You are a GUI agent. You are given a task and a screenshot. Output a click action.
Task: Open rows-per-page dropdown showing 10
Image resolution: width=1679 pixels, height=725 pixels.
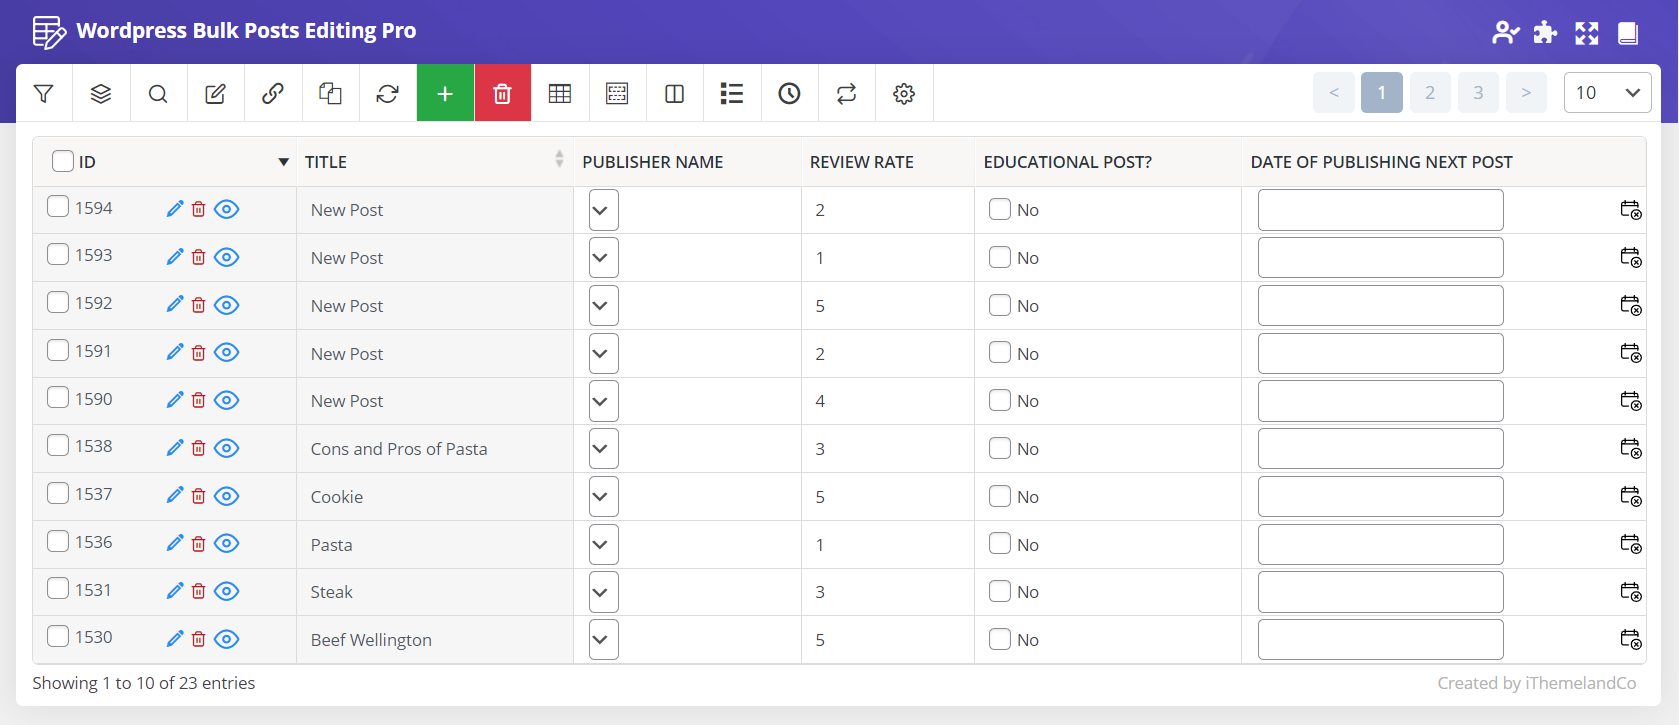pos(1607,93)
